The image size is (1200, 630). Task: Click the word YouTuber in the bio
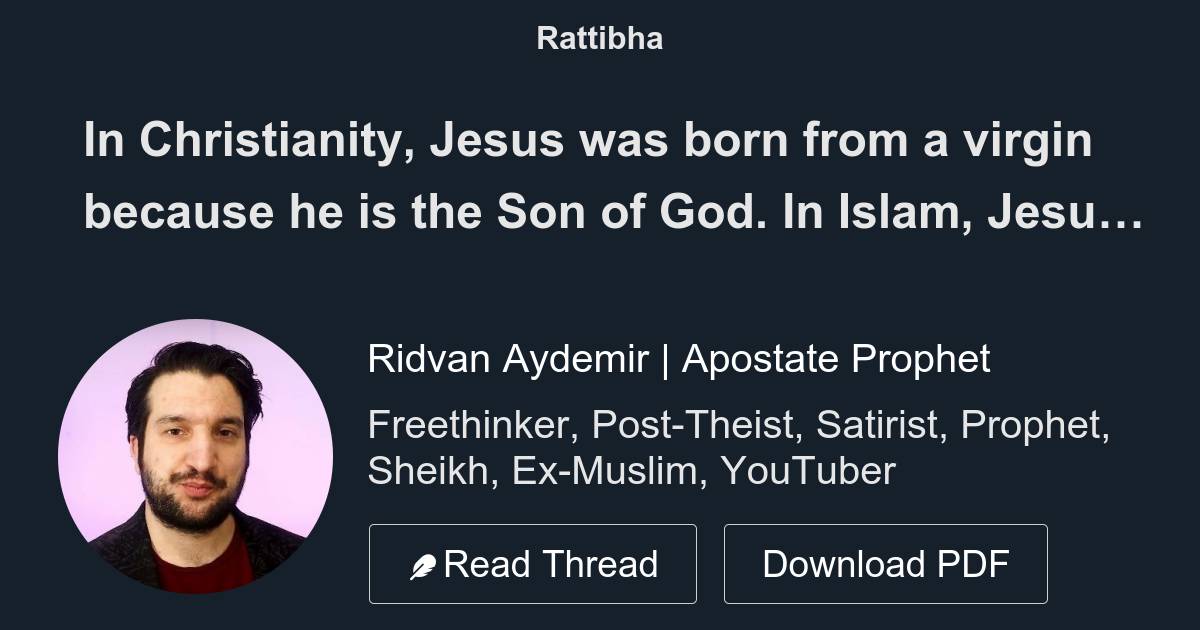[x=806, y=470]
